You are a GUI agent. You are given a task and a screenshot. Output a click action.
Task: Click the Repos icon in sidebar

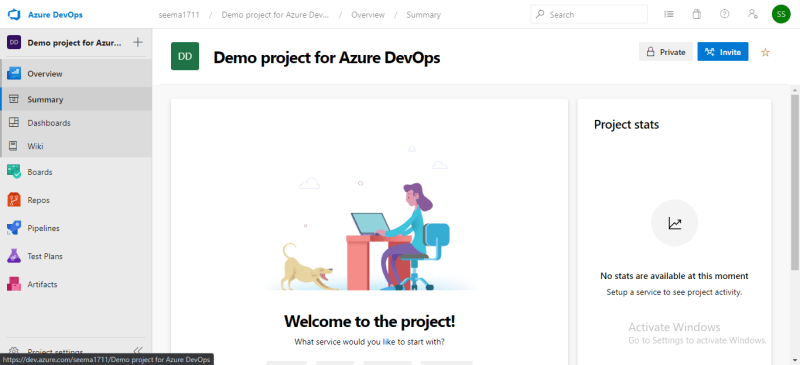click(14, 200)
